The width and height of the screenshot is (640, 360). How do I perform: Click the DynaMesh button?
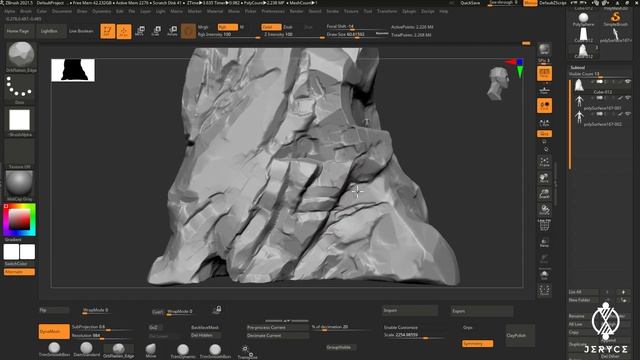54,331
